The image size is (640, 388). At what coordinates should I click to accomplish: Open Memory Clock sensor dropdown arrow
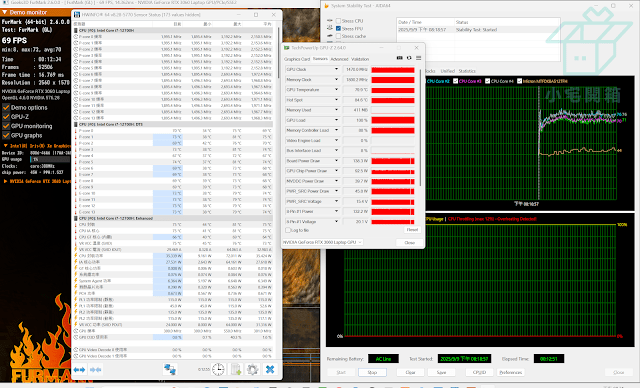pyautogui.click(x=336, y=80)
